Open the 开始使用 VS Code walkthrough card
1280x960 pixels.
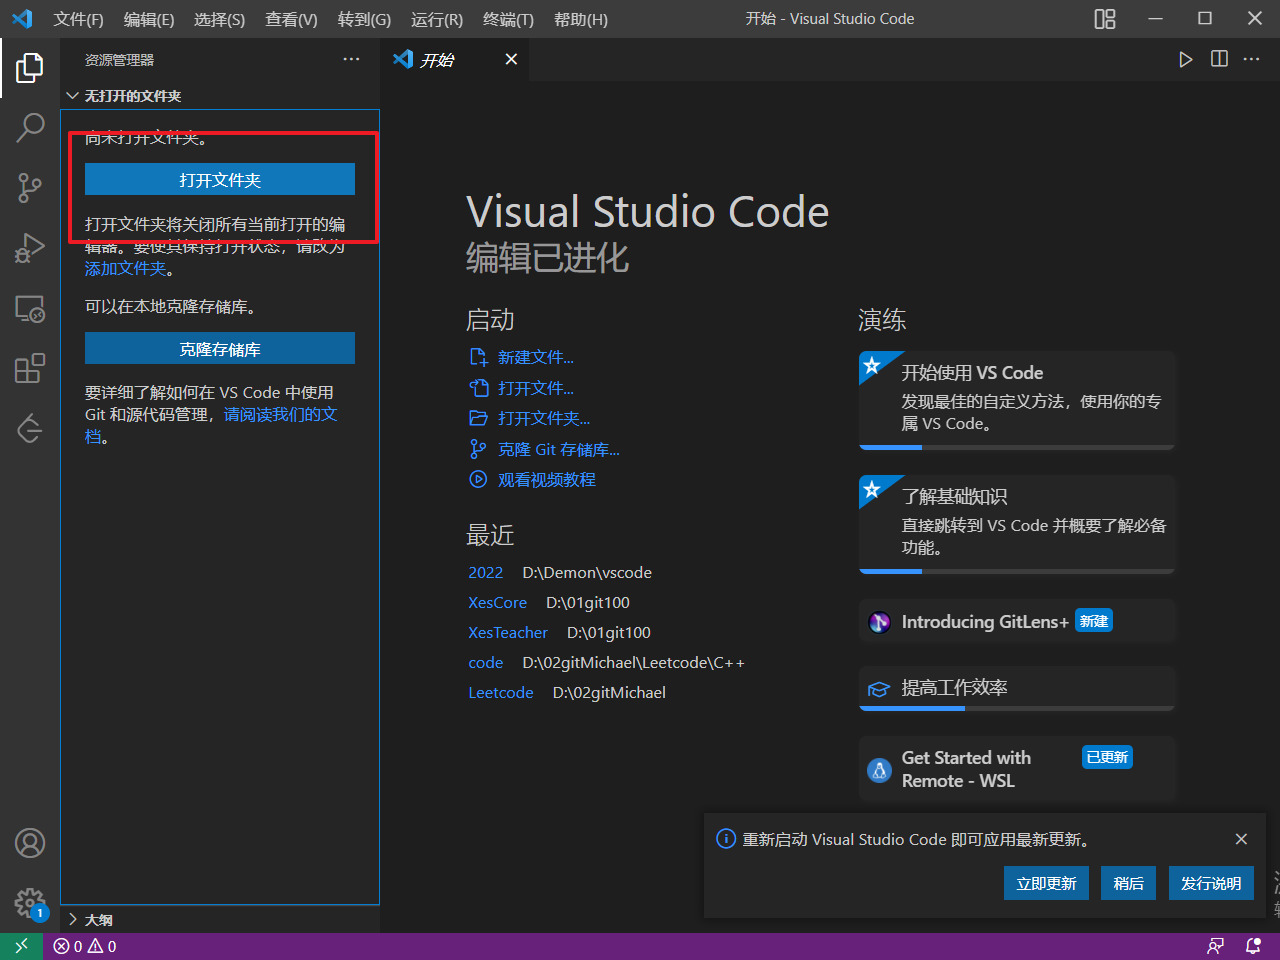[x=1017, y=400]
